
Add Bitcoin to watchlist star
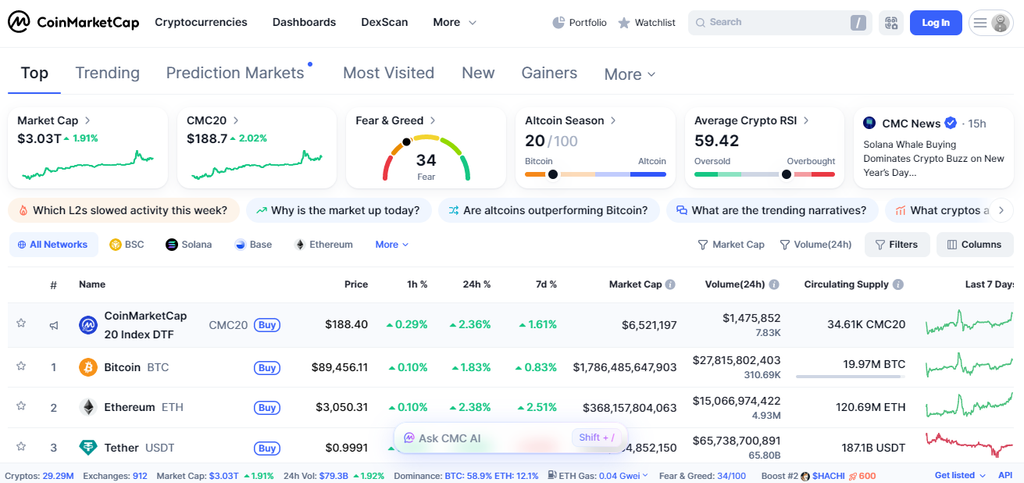tap(21, 366)
